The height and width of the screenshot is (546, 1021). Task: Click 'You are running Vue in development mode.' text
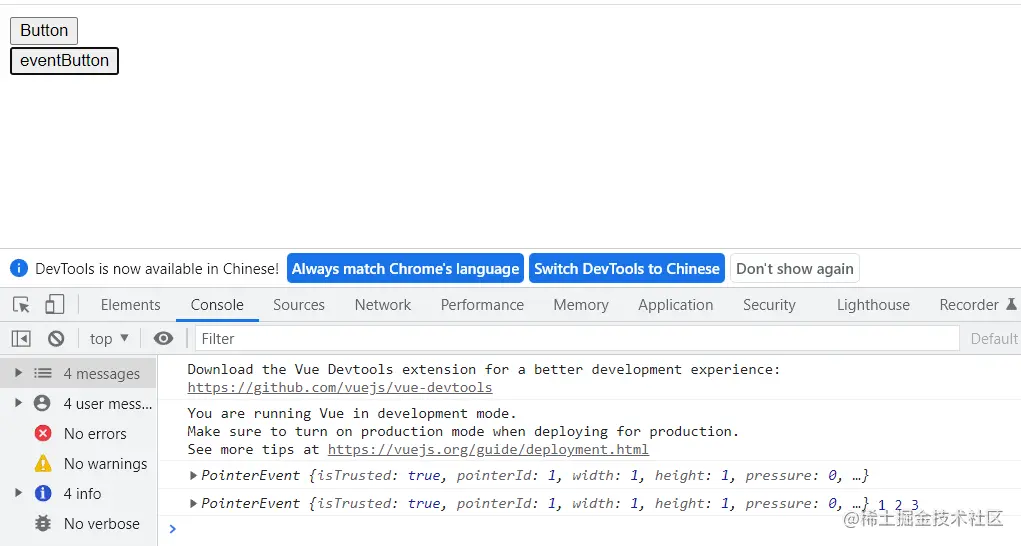pos(352,413)
